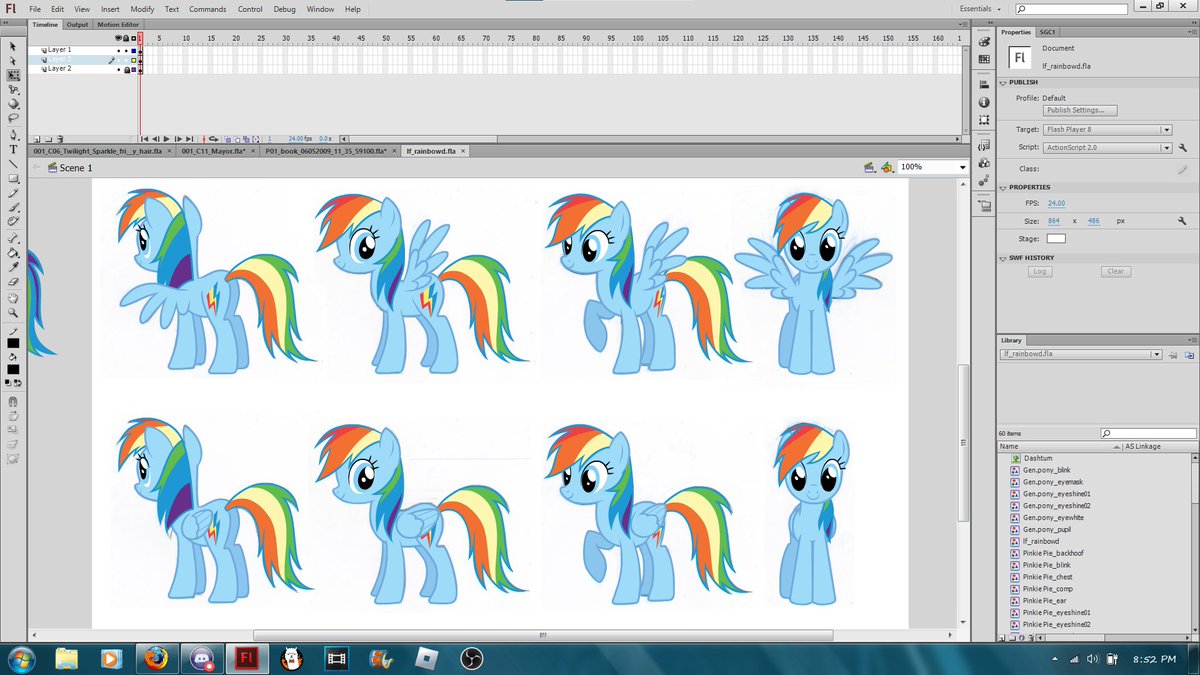The image size is (1200, 675).
Task: Toggle visibility of Layer 2
Action: [119, 69]
